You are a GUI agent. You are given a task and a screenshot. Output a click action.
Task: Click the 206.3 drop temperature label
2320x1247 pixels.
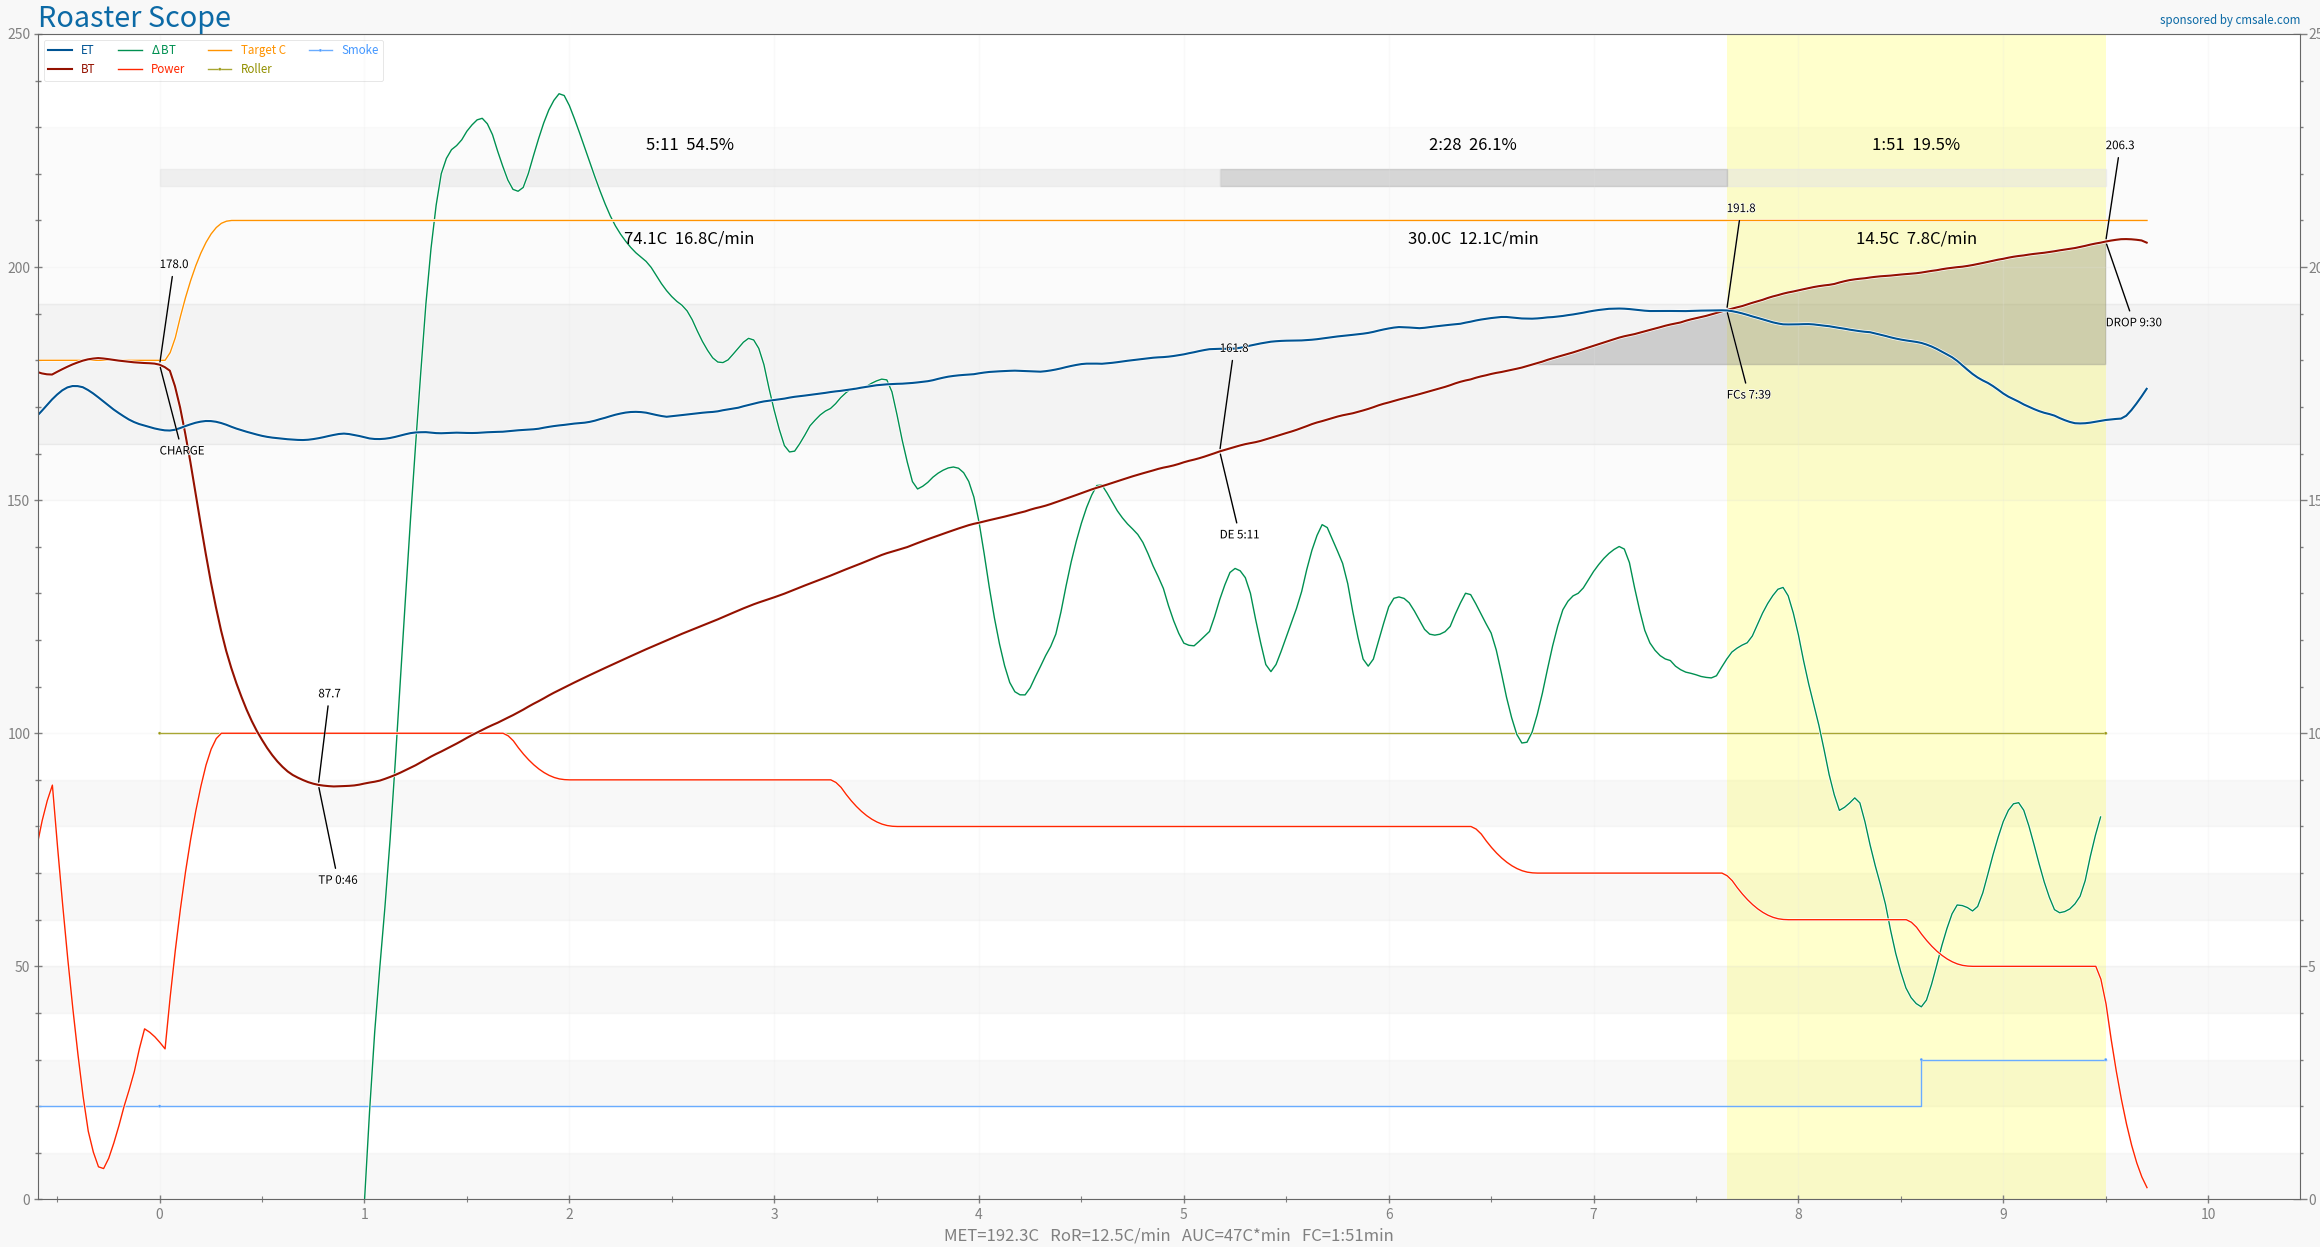point(2119,146)
